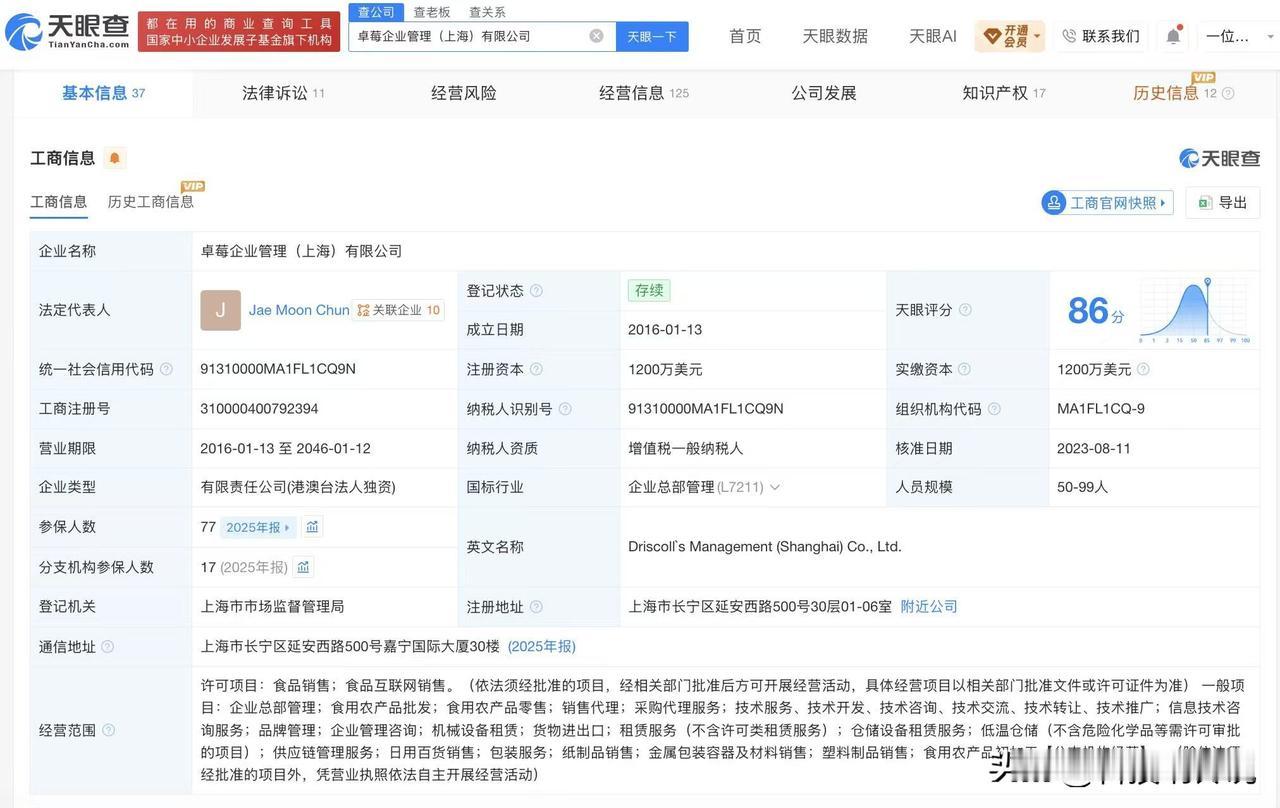The height and width of the screenshot is (808, 1280).
Task: Clear the search box with the X icon
Action: (x=596, y=36)
